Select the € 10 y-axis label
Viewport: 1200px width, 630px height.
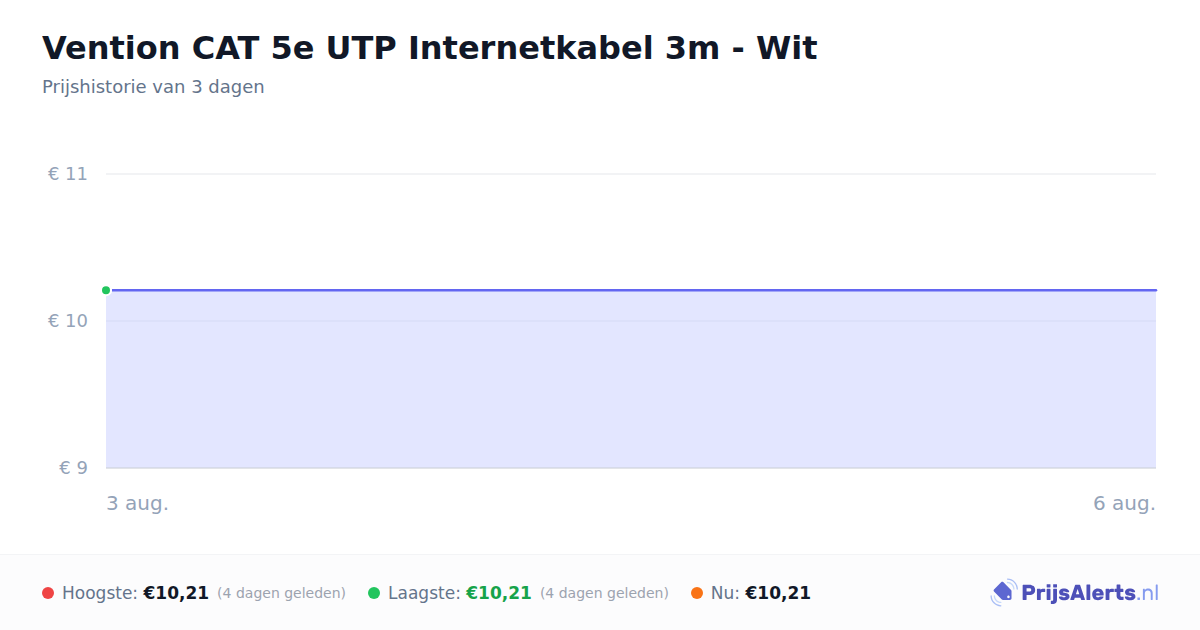(68, 321)
